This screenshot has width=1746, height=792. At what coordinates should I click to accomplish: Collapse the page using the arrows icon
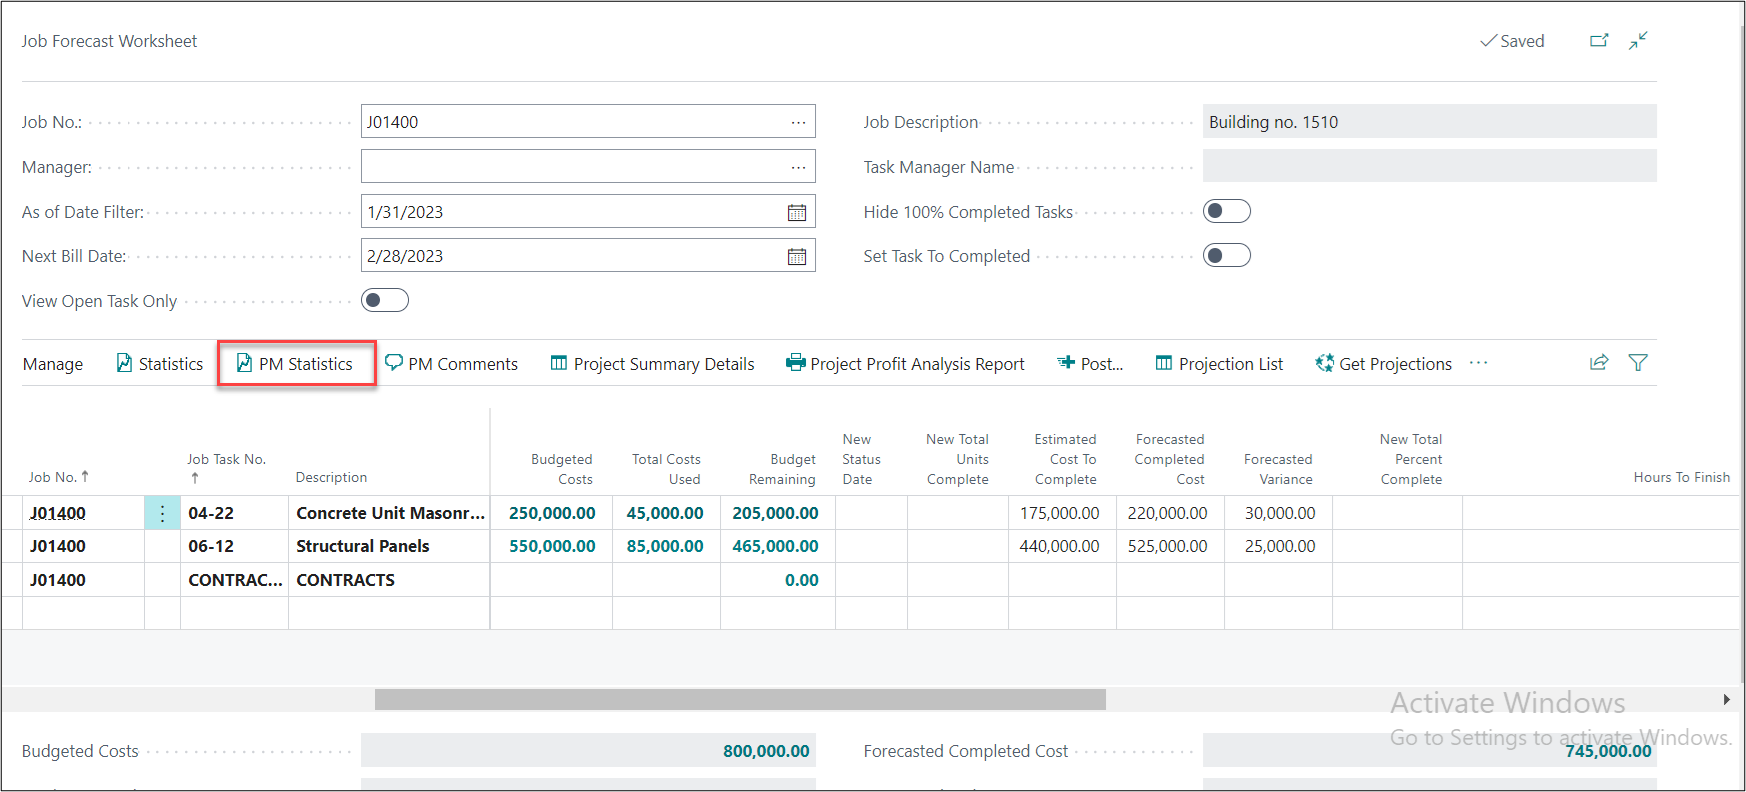pyautogui.click(x=1638, y=41)
